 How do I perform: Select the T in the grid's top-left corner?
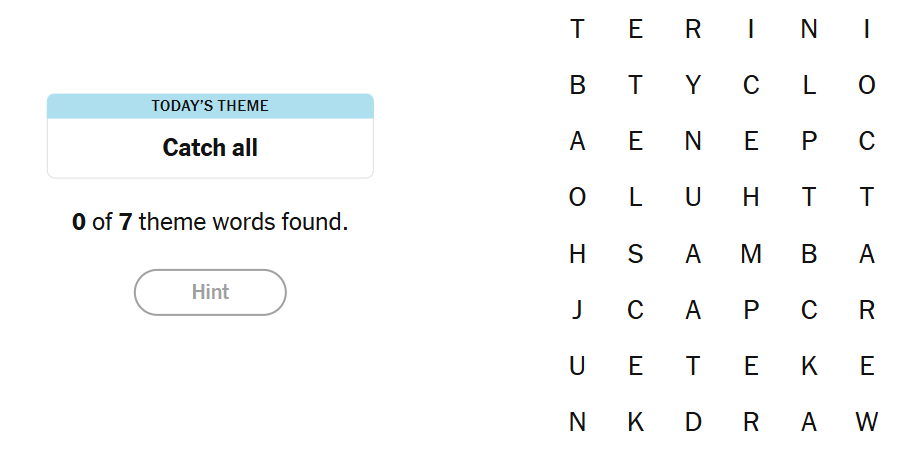click(577, 30)
